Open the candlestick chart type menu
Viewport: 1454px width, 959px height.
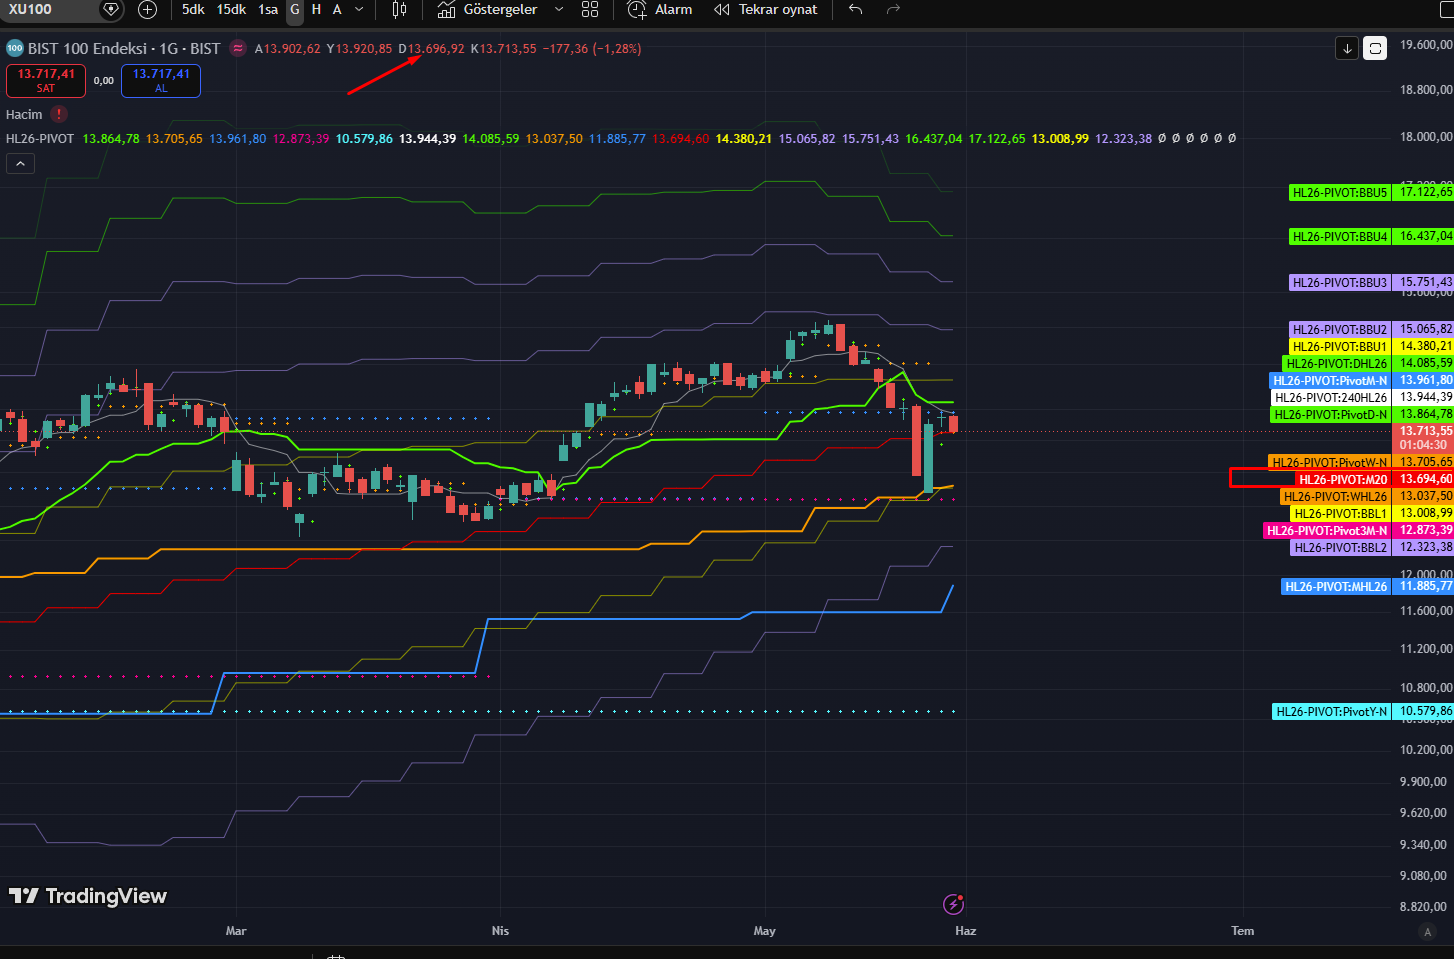tap(399, 10)
